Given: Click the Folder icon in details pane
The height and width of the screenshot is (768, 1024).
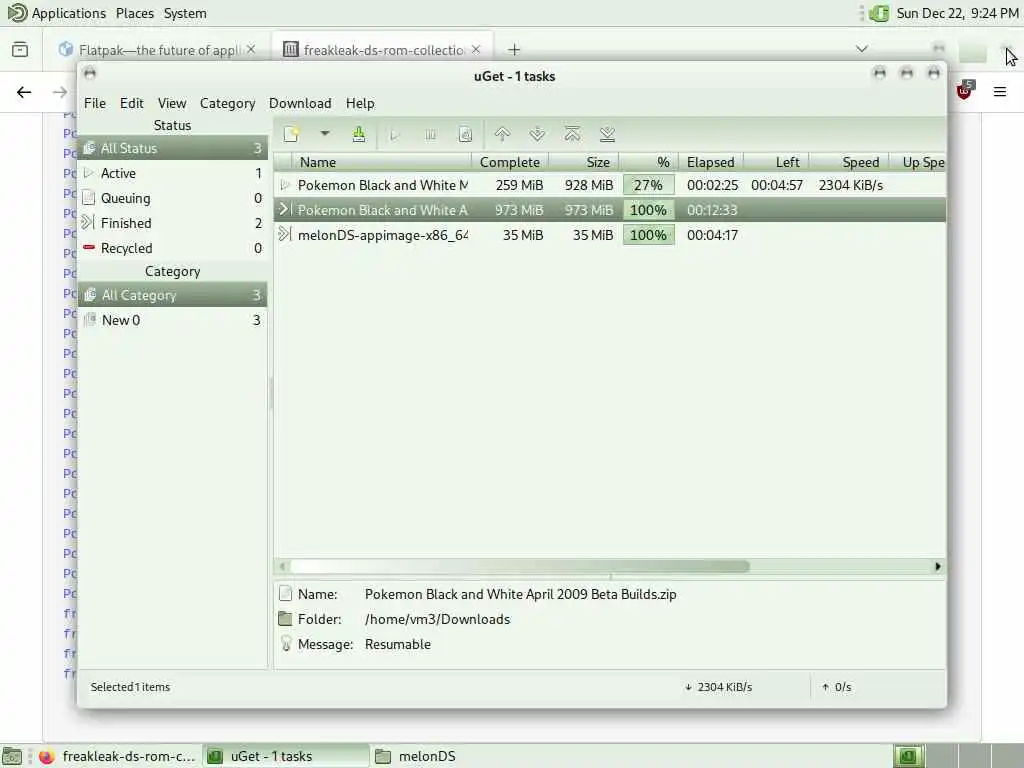Looking at the screenshot, I should (x=285, y=618).
